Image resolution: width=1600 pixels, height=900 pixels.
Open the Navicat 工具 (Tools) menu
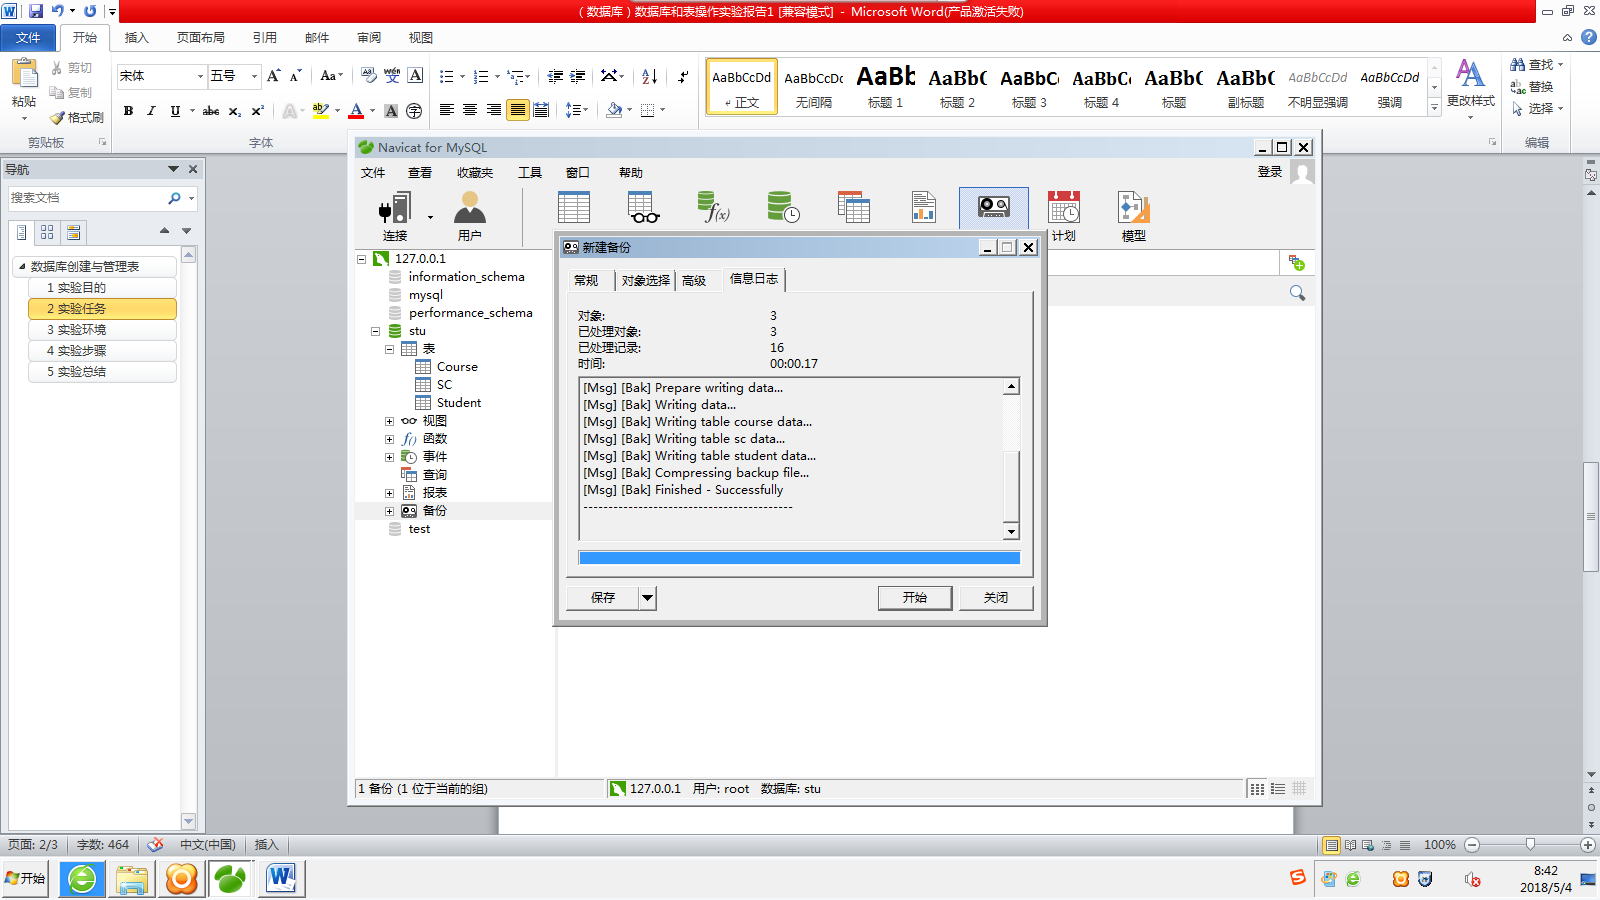530,173
